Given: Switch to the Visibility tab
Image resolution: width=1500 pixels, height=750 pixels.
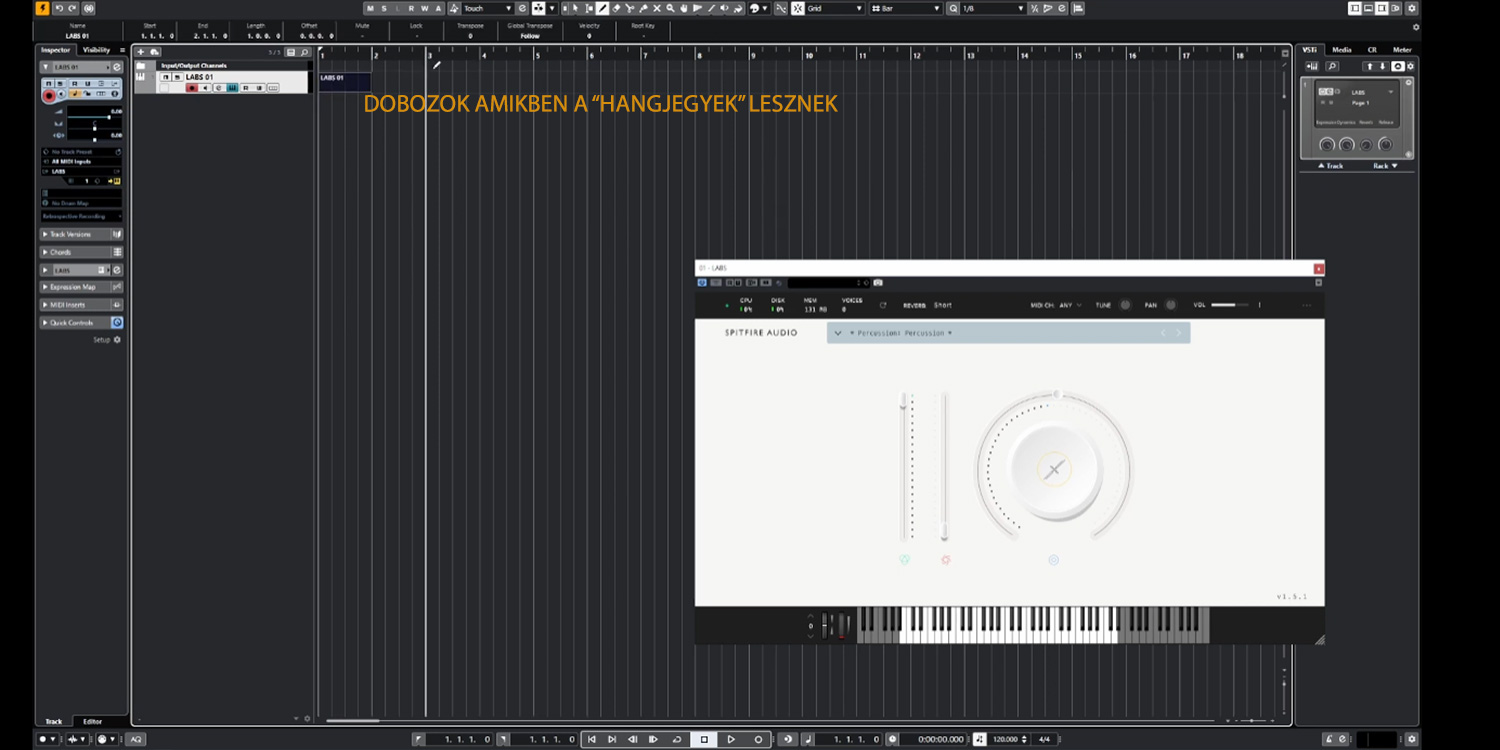Looking at the screenshot, I should click(x=97, y=50).
